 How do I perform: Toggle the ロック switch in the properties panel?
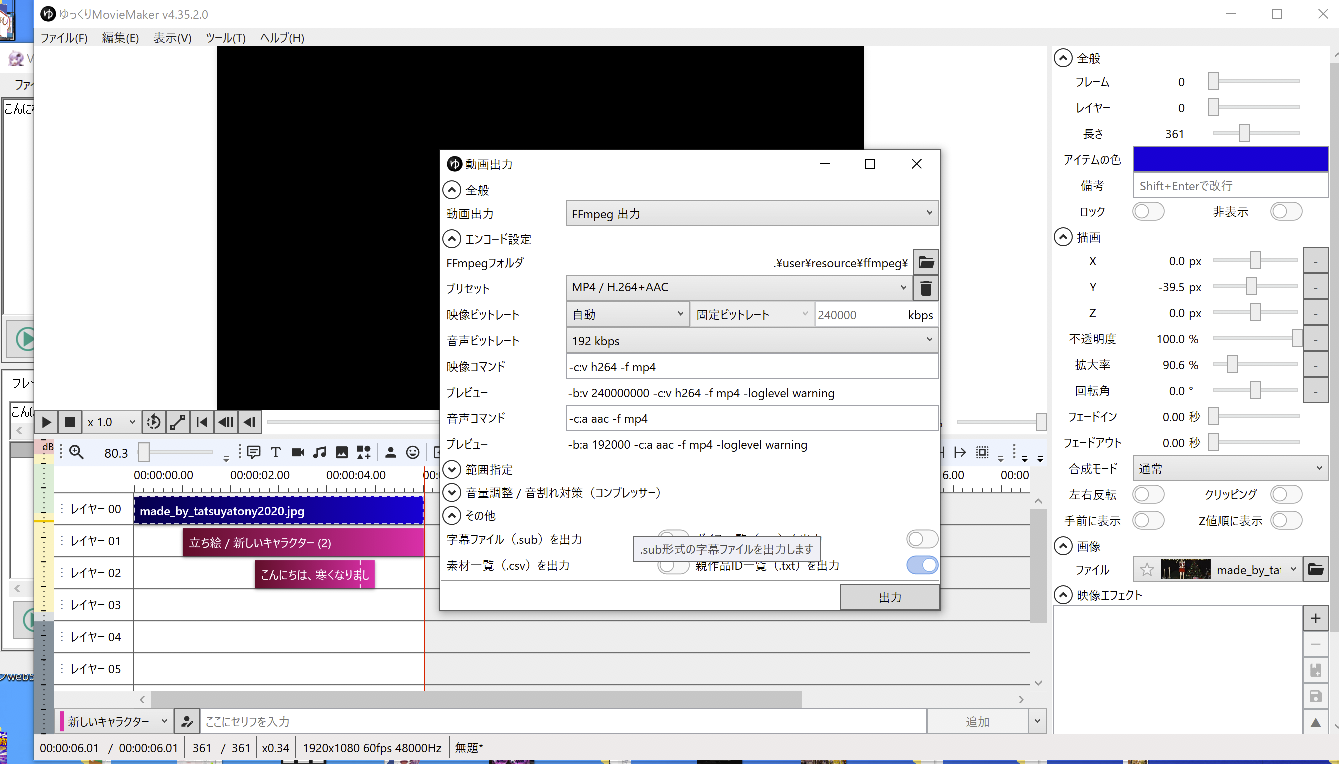(1148, 212)
